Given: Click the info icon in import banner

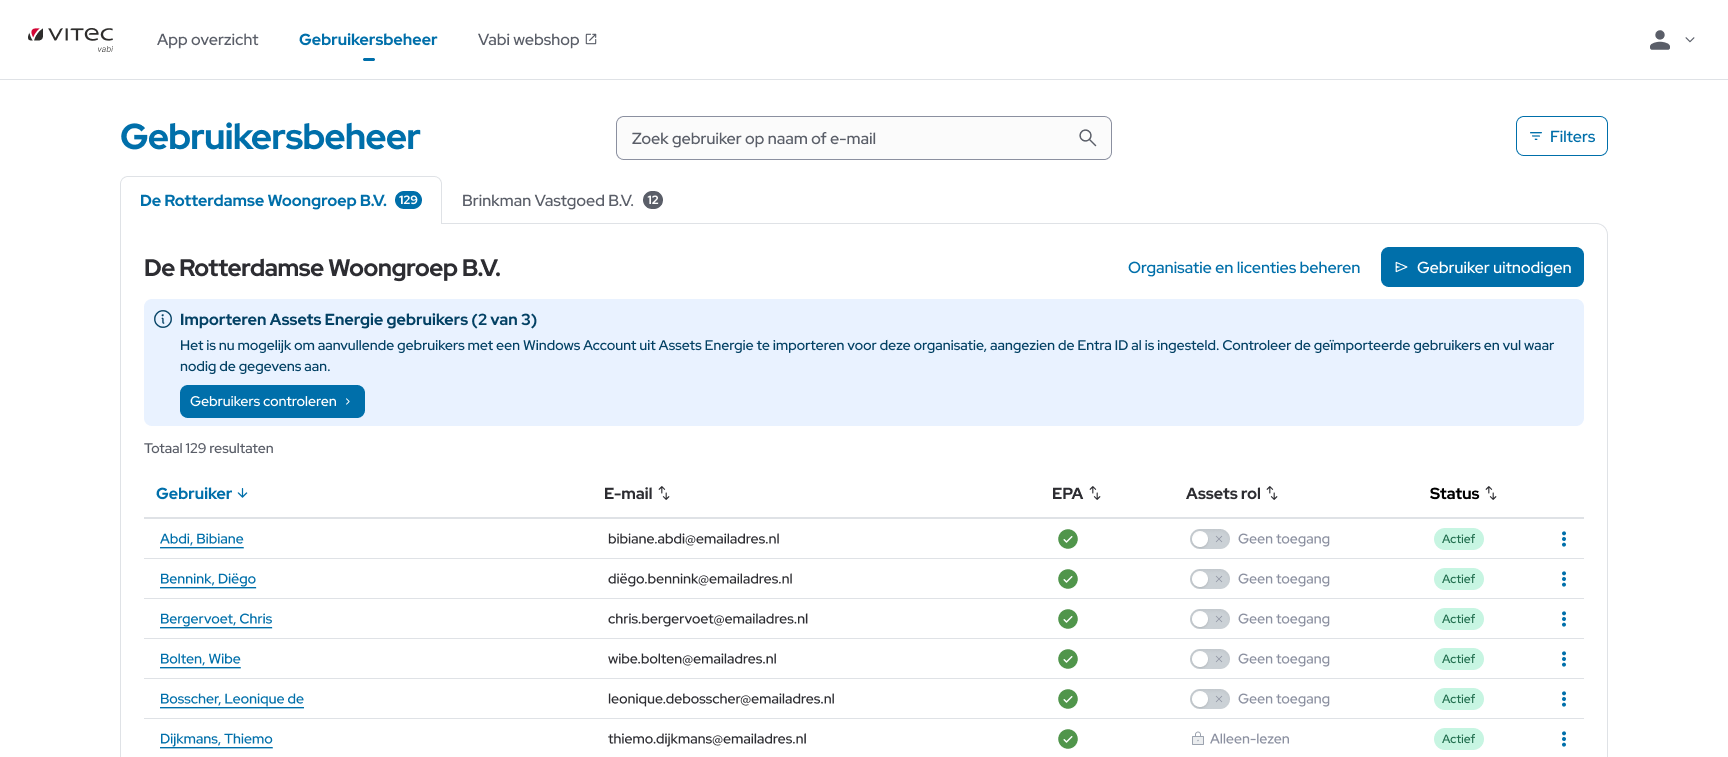Looking at the screenshot, I should [163, 319].
